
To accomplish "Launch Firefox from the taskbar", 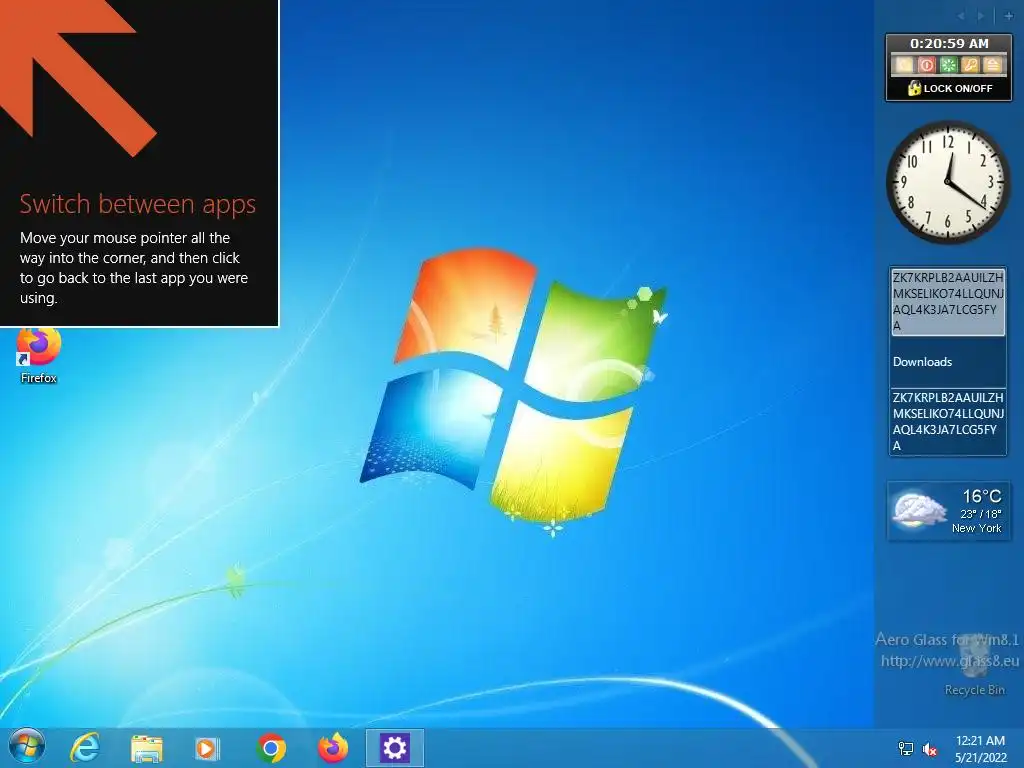I will coord(333,748).
